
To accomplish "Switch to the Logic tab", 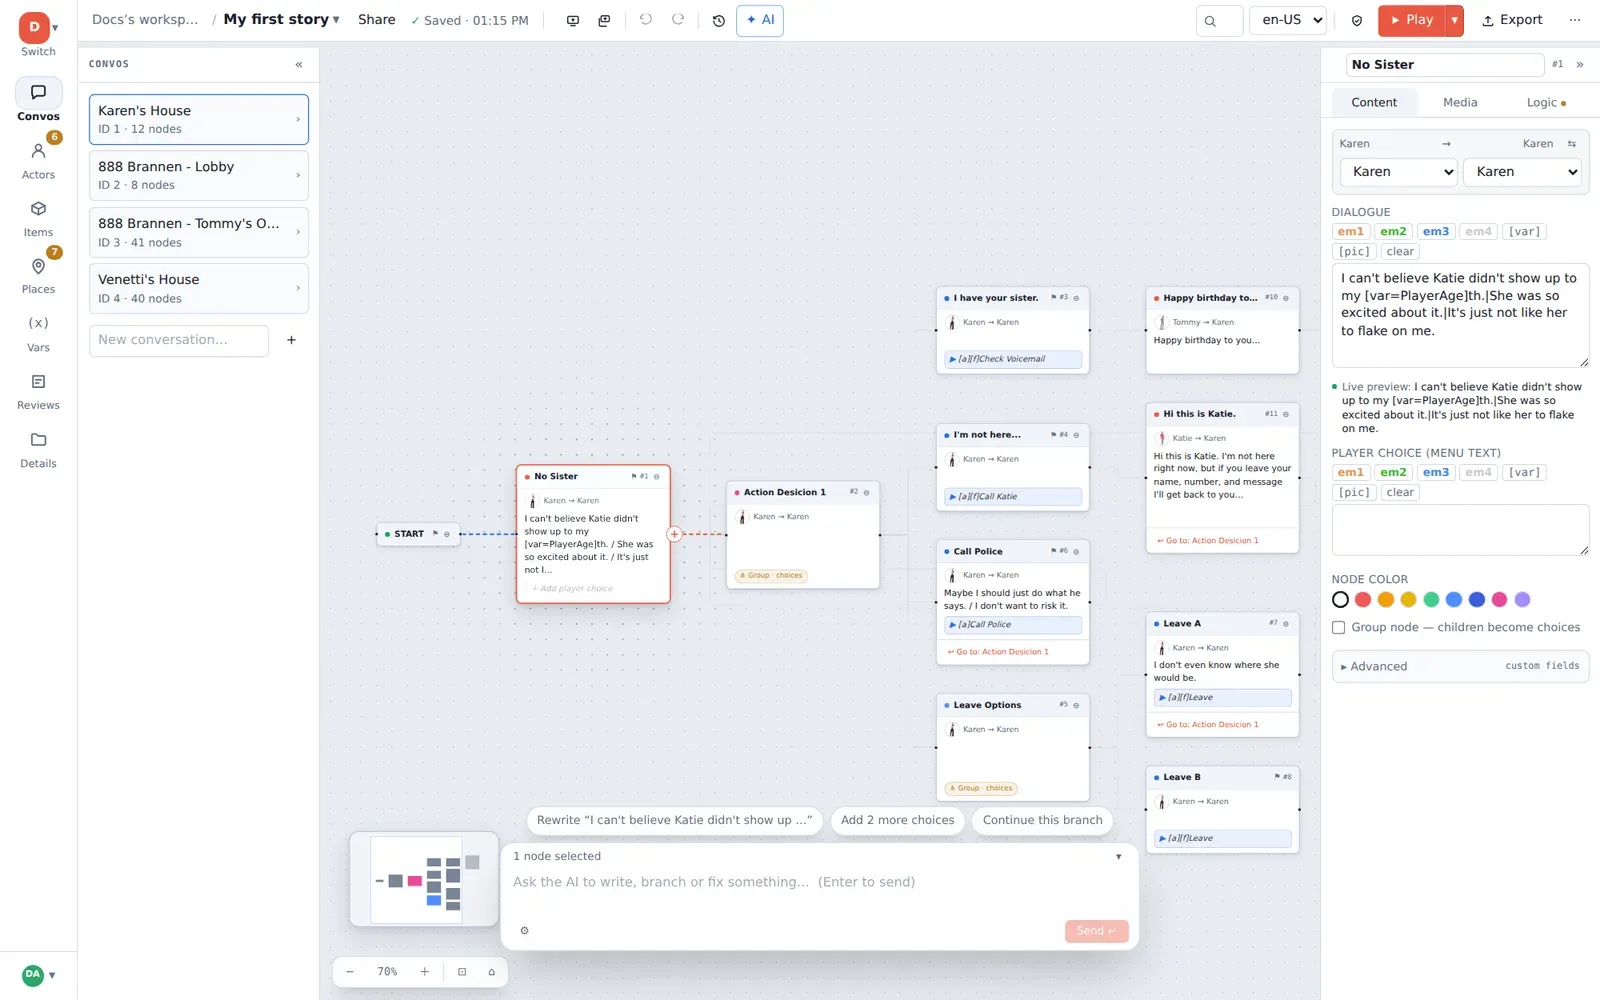I will [1546, 102].
